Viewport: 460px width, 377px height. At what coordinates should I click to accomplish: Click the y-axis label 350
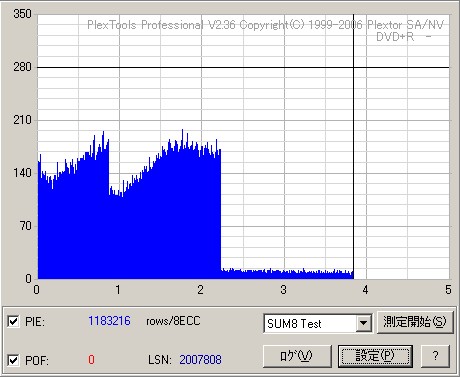[22, 14]
